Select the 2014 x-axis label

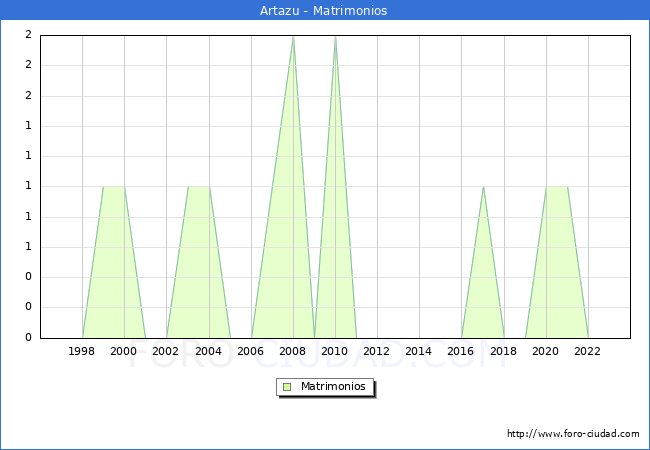click(419, 351)
